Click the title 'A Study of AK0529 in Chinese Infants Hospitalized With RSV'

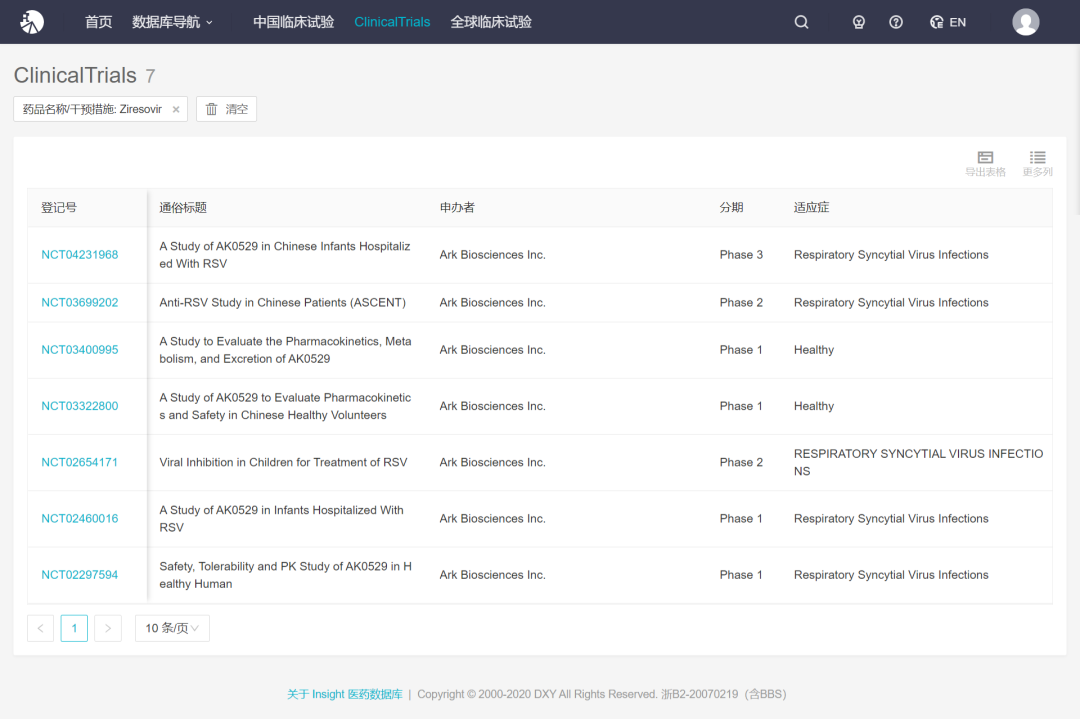coord(284,255)
